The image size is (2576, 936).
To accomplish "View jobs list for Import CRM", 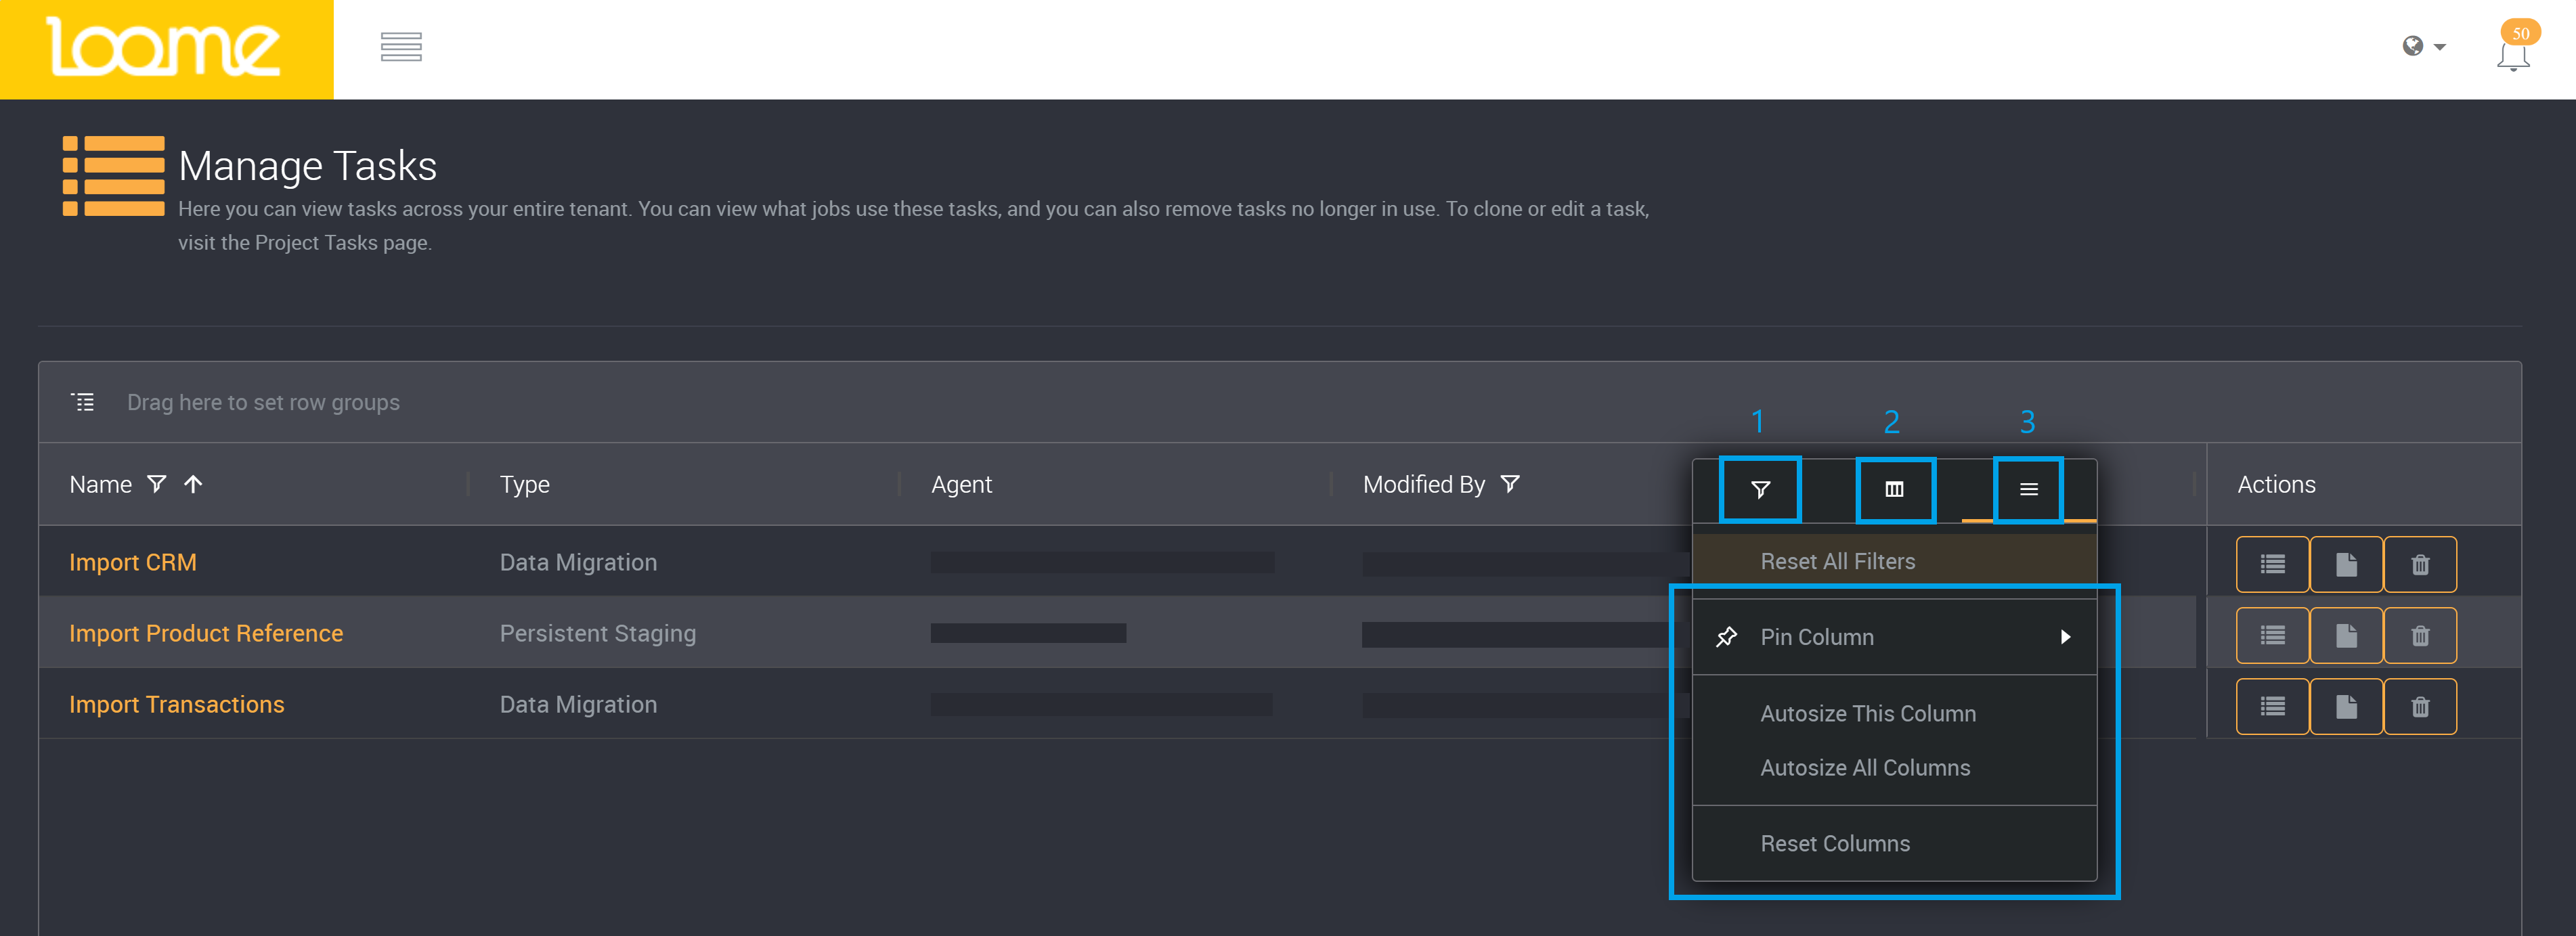I will click(2272, 565).
